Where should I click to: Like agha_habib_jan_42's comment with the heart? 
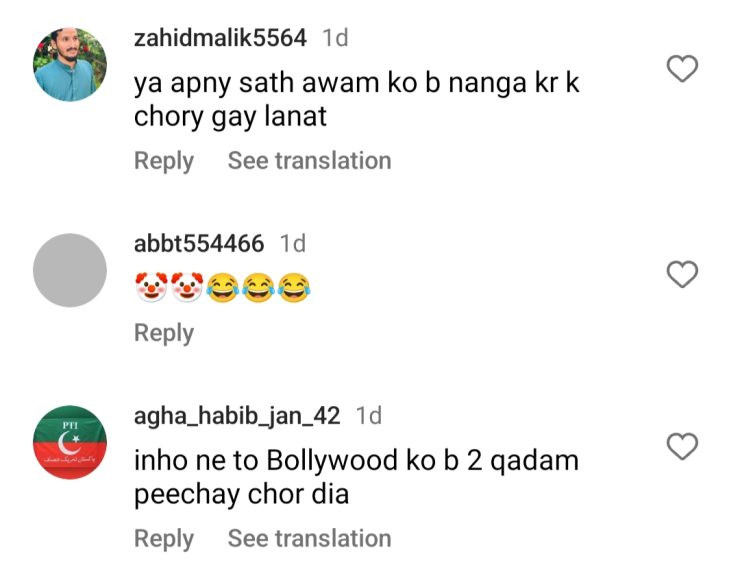[x=682, y=446]
